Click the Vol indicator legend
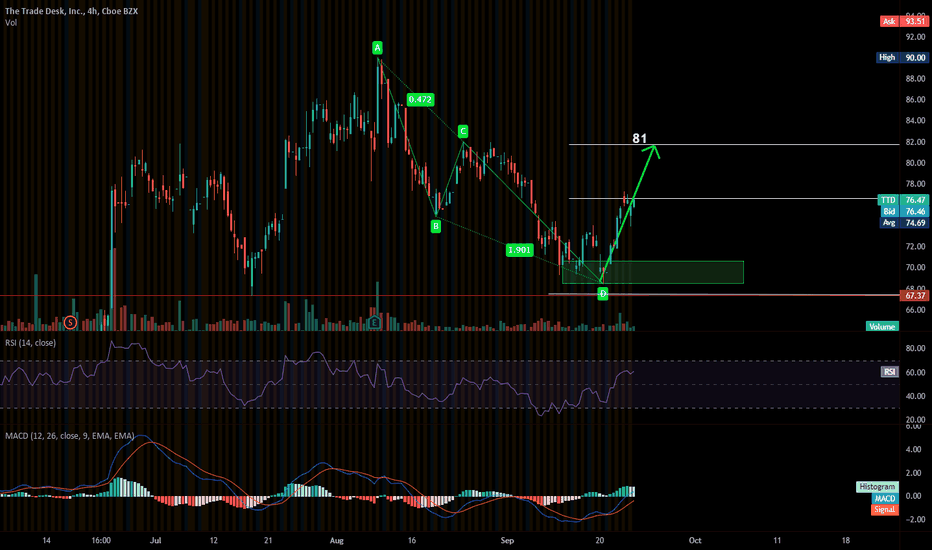The image size is (932, 550). pyautogui.click(x=11, y=23)
